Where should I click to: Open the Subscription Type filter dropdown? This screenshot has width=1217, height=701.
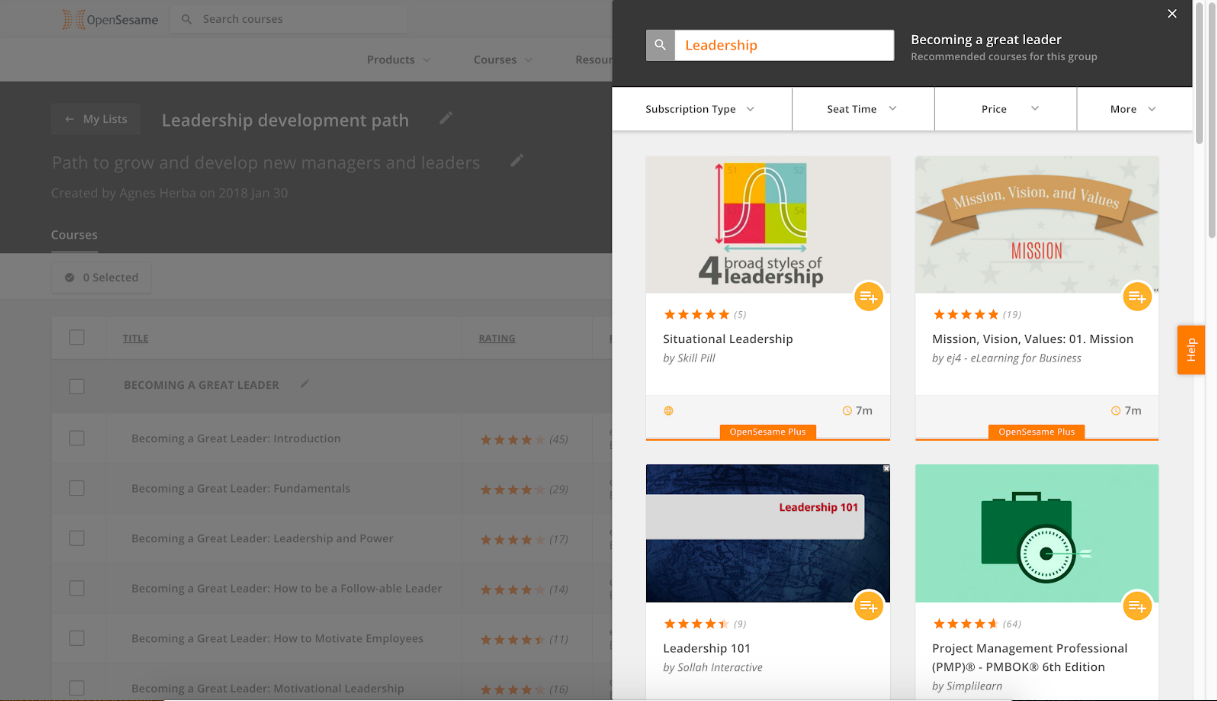pos(700,109)
